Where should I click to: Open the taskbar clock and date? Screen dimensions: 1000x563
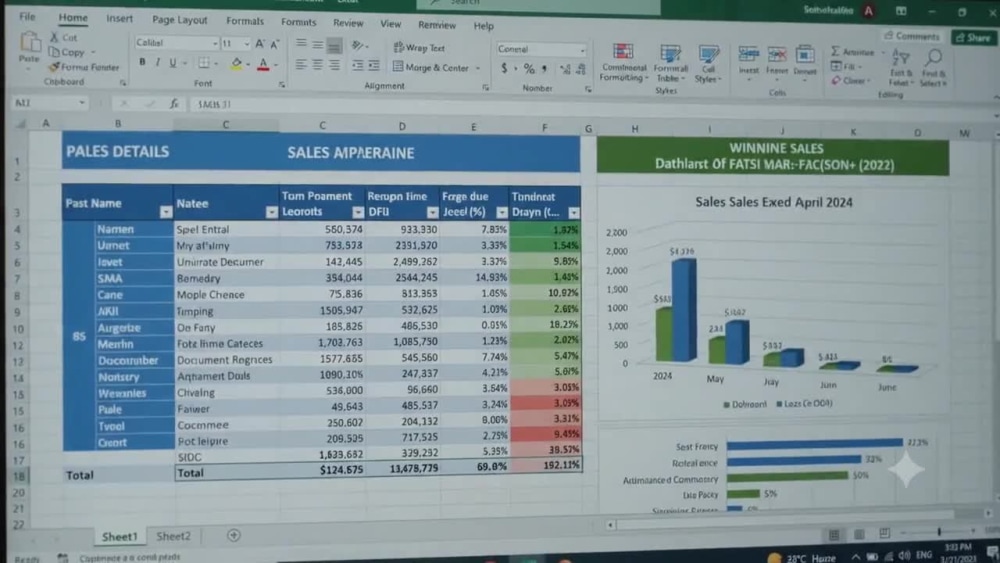pyautogui.click(x=957, y=553)
